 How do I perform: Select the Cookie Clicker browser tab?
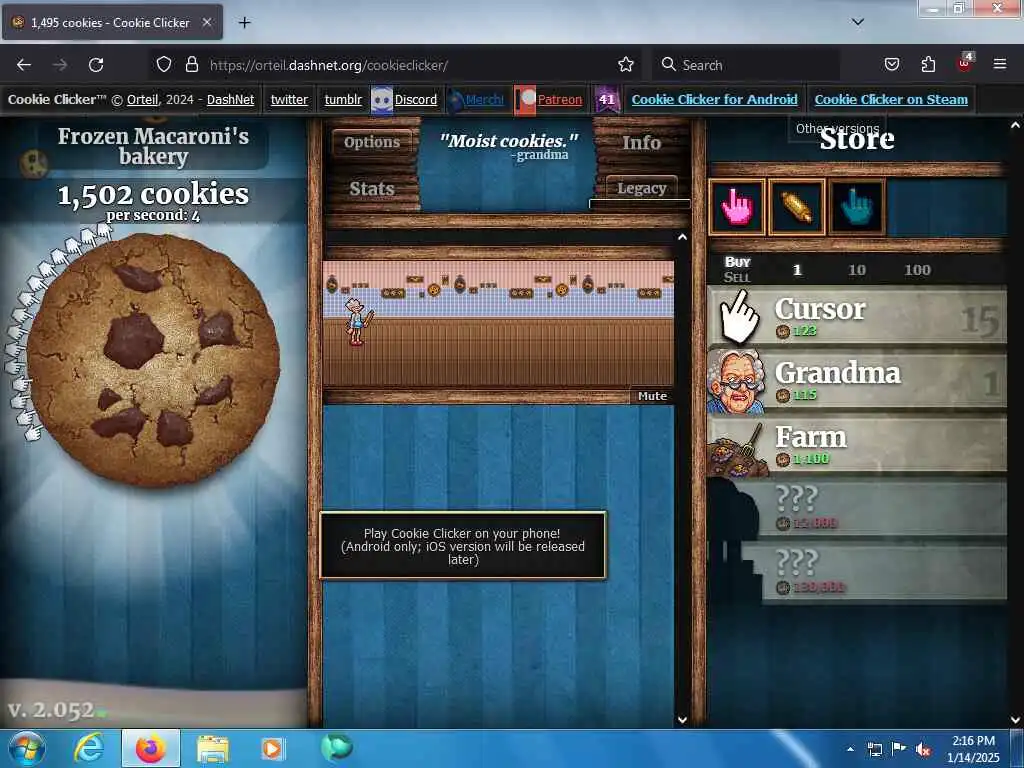(x=112, y=22)
